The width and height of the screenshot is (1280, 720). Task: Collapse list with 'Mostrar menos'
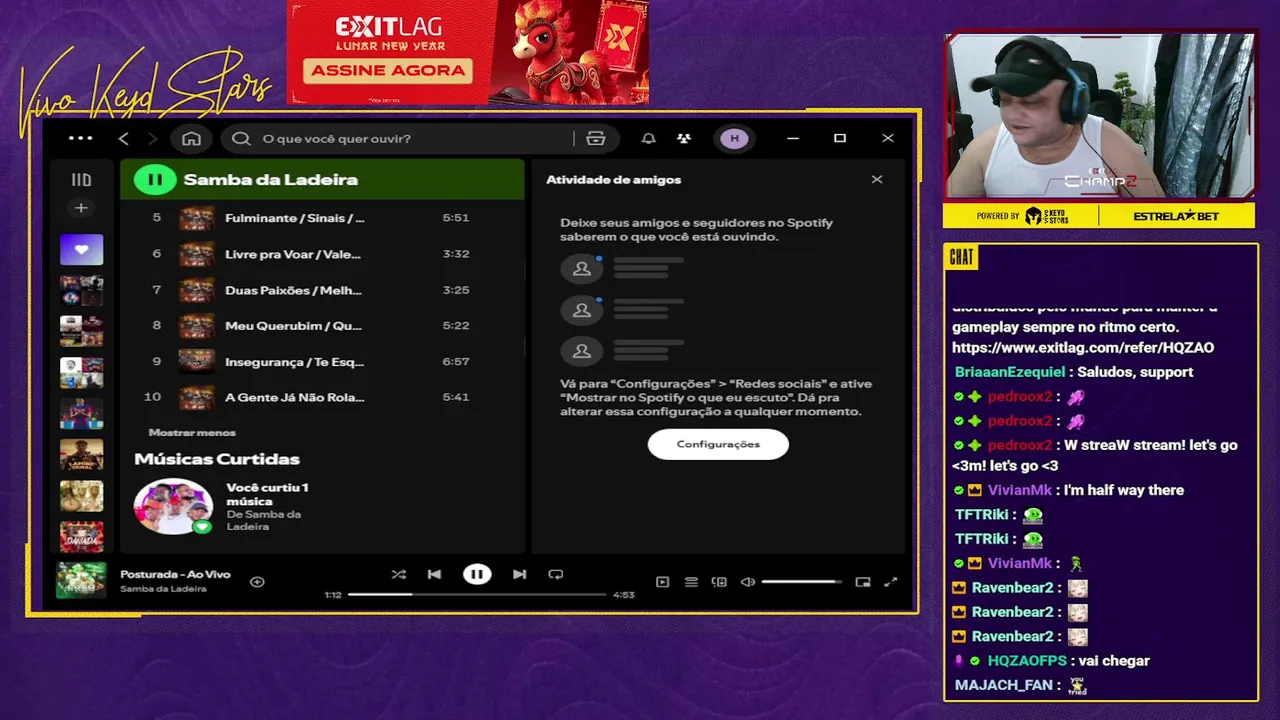point(192,432)
